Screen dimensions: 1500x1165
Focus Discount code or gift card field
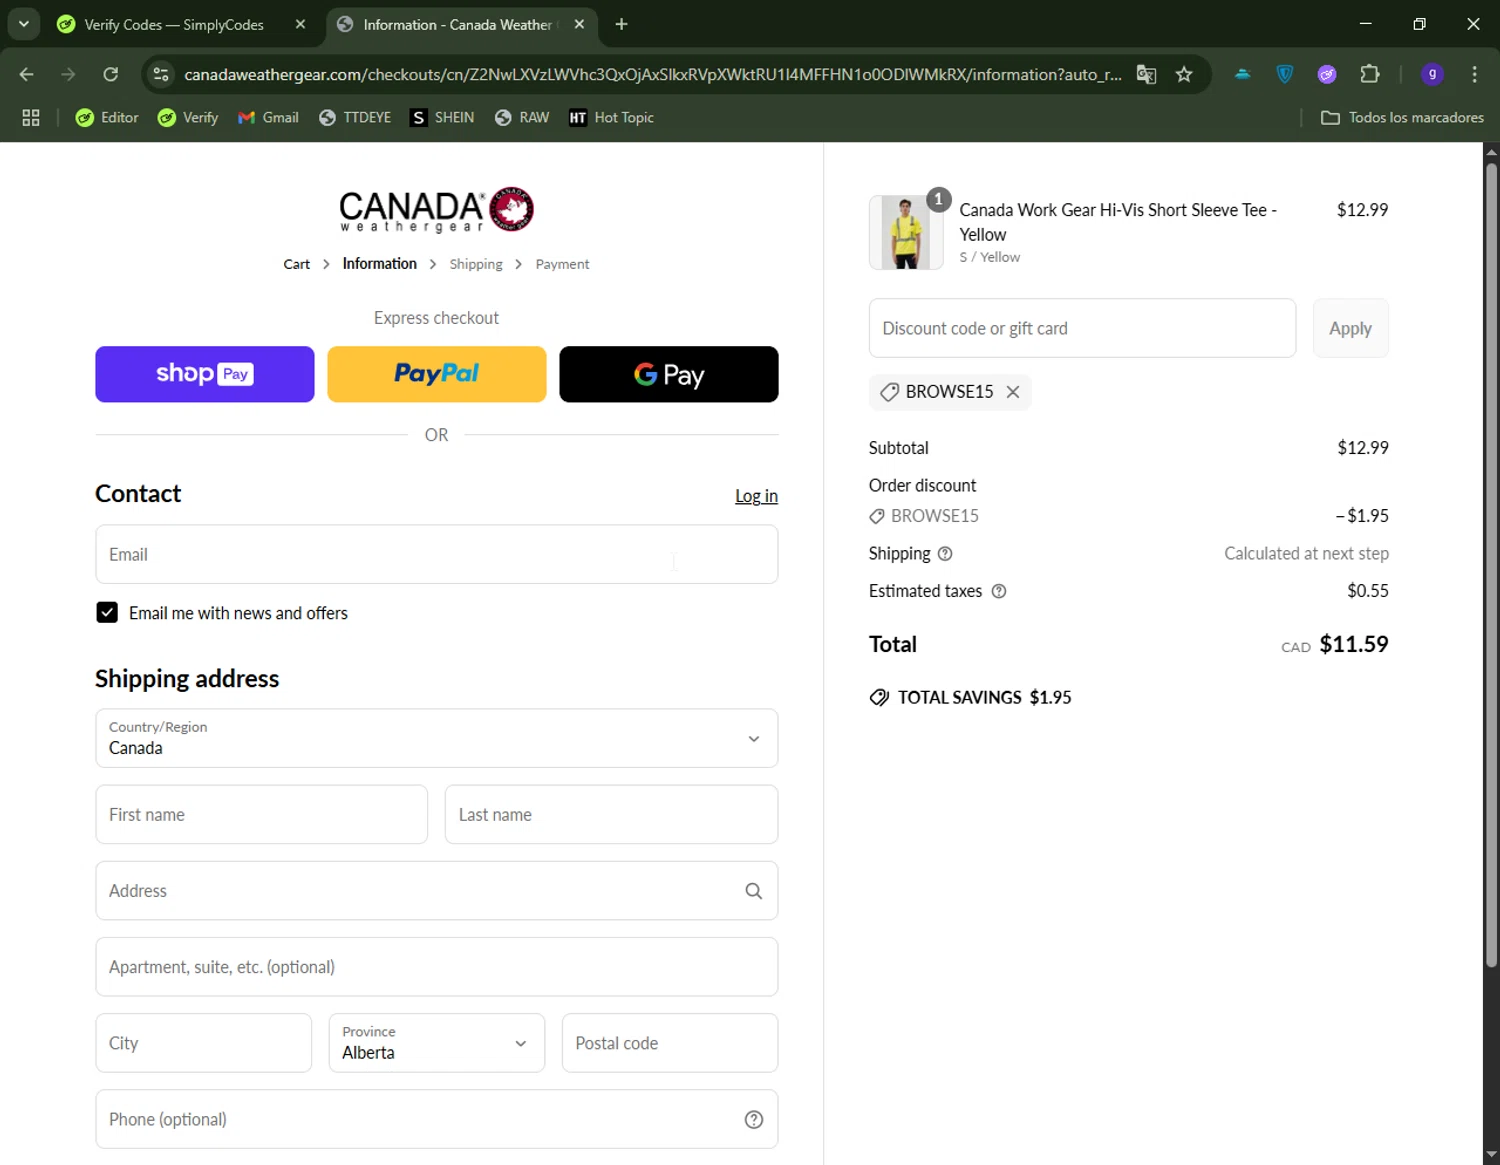coord(1082,328)
